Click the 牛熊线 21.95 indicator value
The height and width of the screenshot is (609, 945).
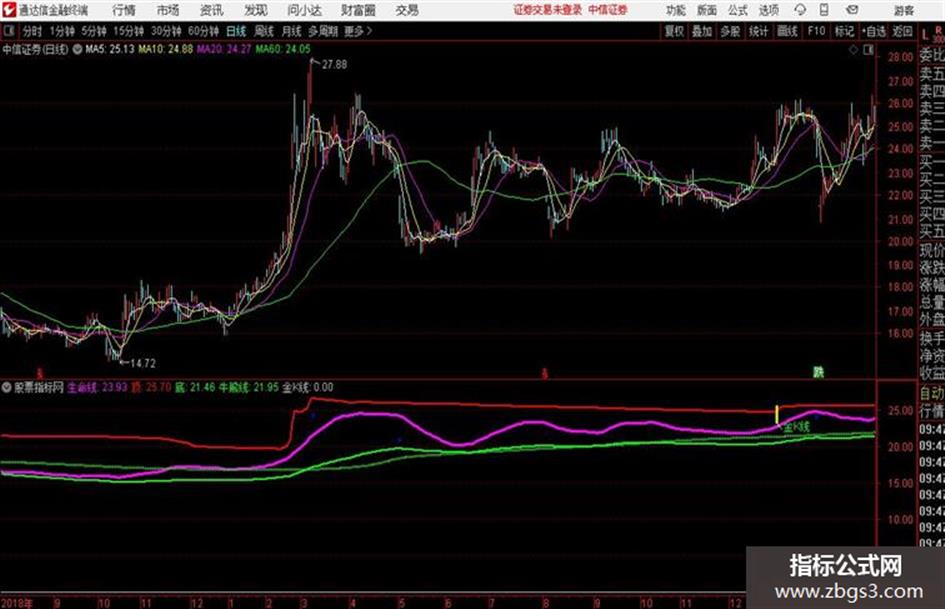coord(248,387)
